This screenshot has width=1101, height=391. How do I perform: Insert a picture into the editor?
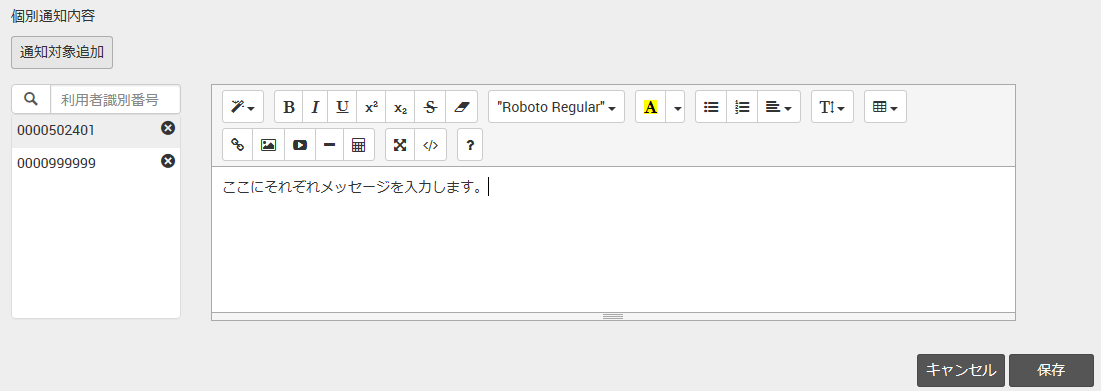click(268, 145)
